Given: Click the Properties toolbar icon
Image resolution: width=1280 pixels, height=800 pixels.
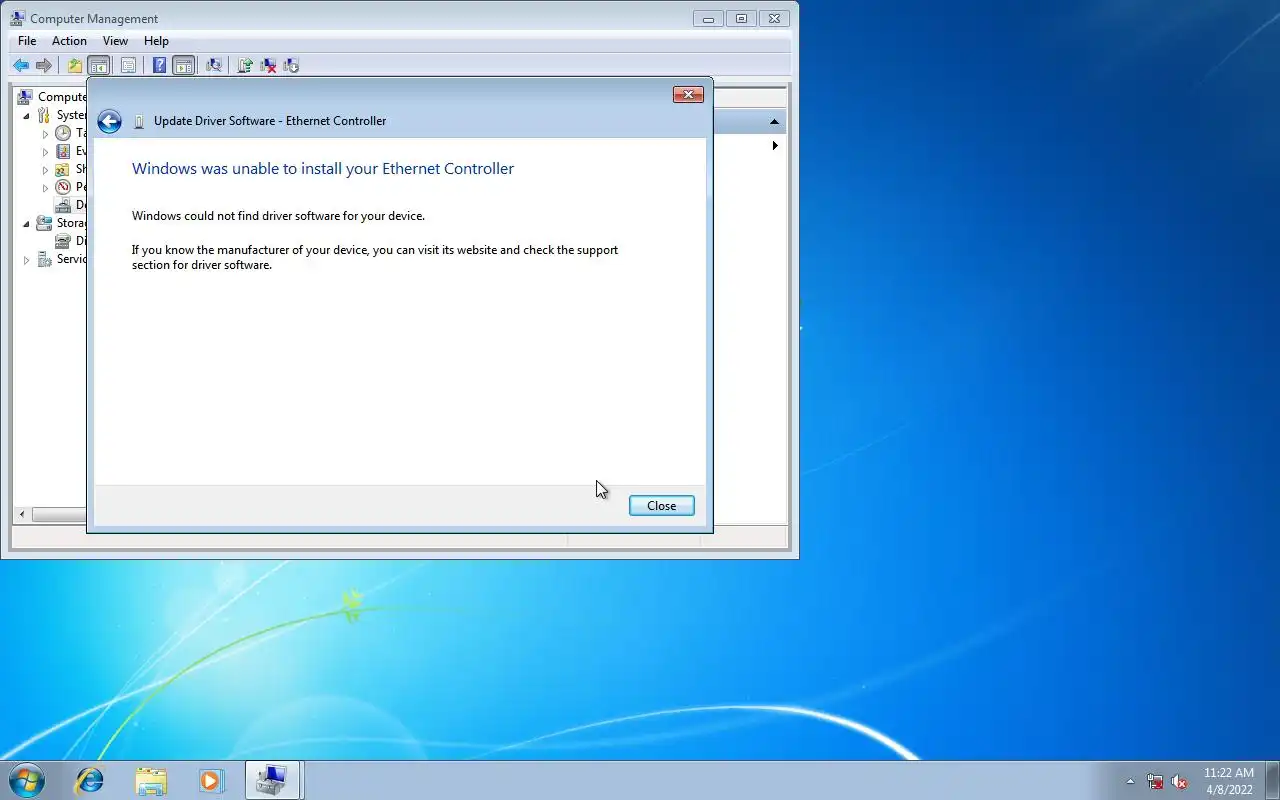Looking at the screenshot, I should tap(128, 65).
